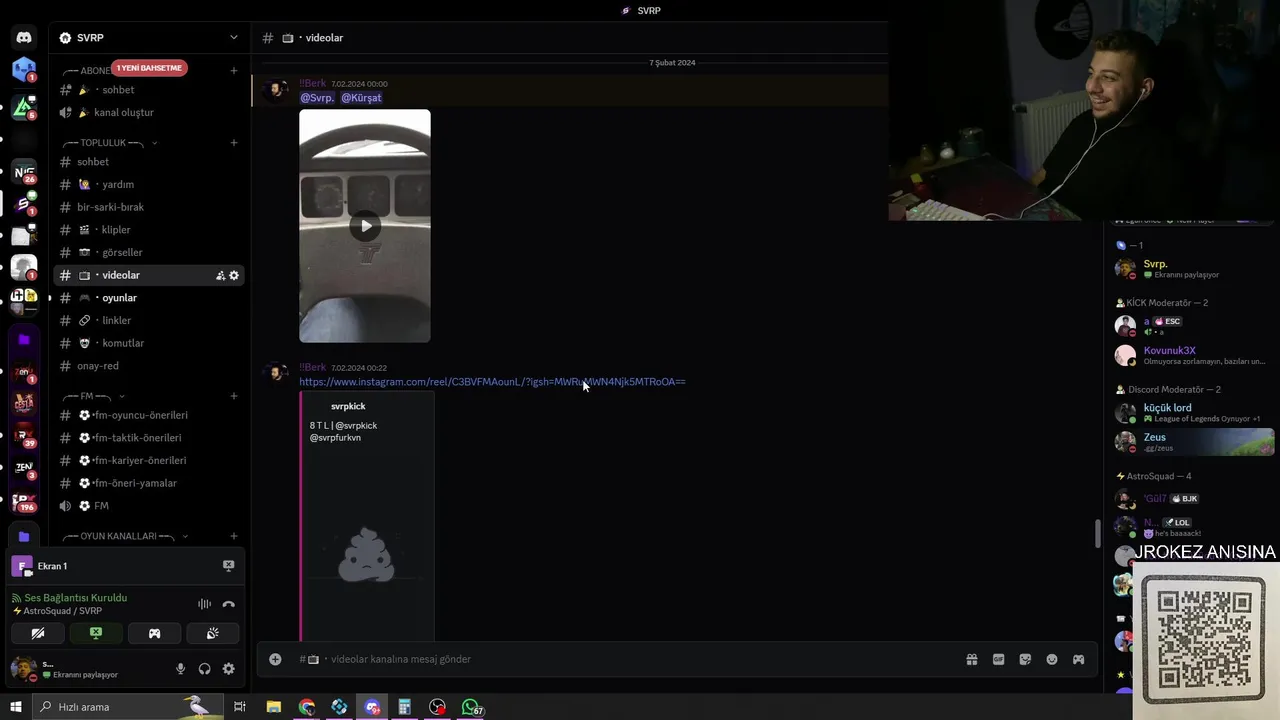Open fm-kariyer-önerileri channel

point(149,460)
